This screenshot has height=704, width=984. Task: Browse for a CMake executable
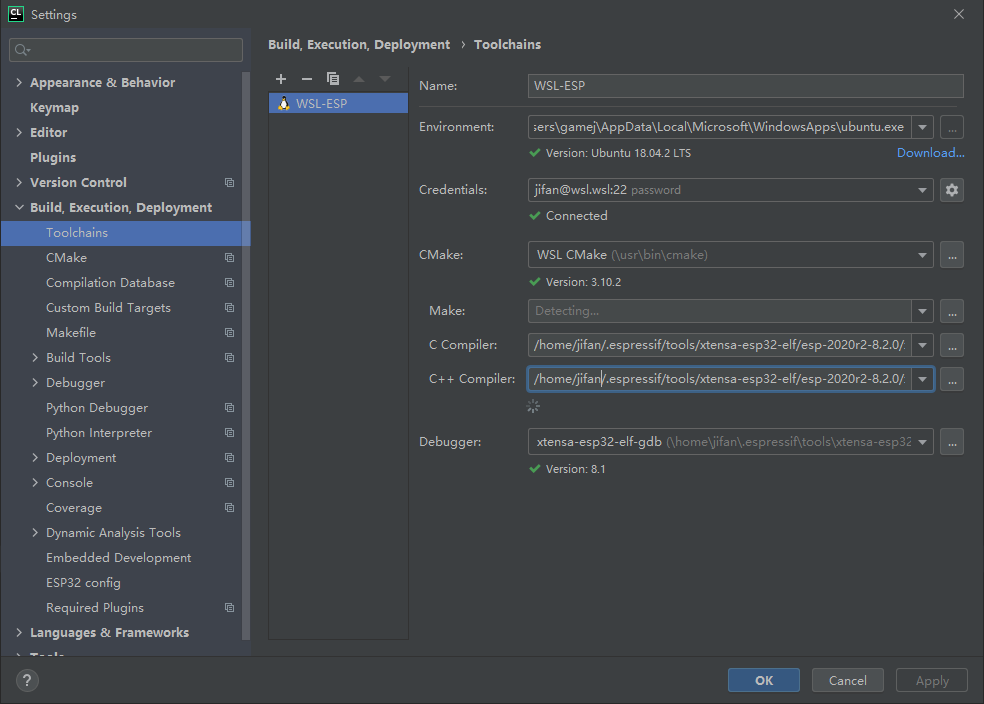coord(951,254)
